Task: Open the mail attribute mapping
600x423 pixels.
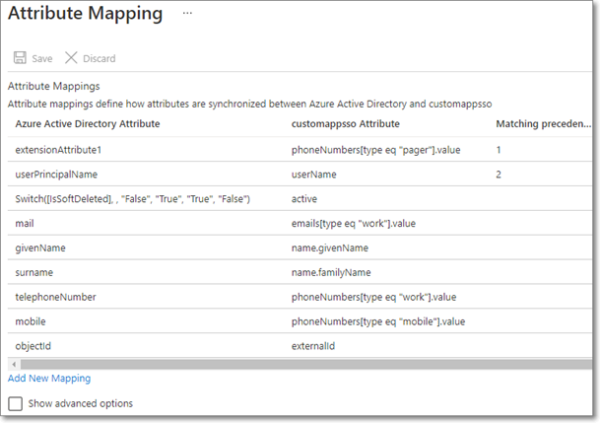Action: point(24,223)
